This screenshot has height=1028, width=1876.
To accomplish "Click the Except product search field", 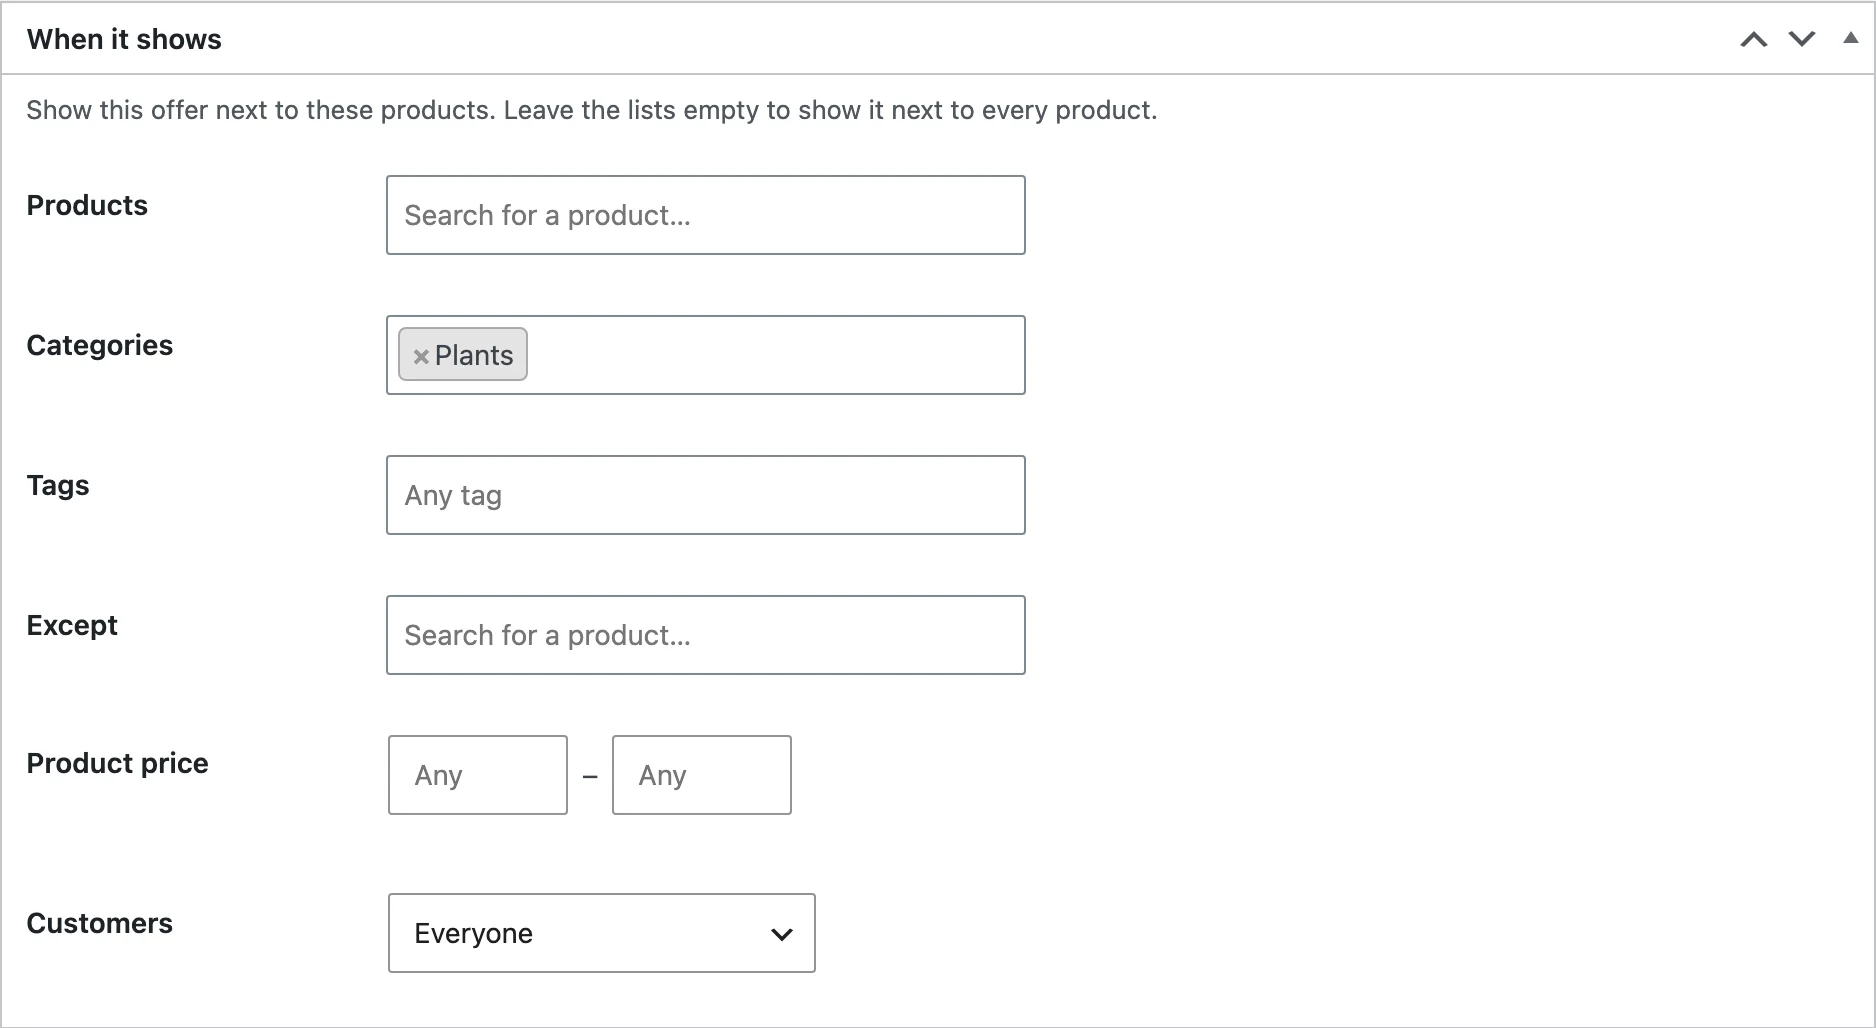I will [706, 635].
